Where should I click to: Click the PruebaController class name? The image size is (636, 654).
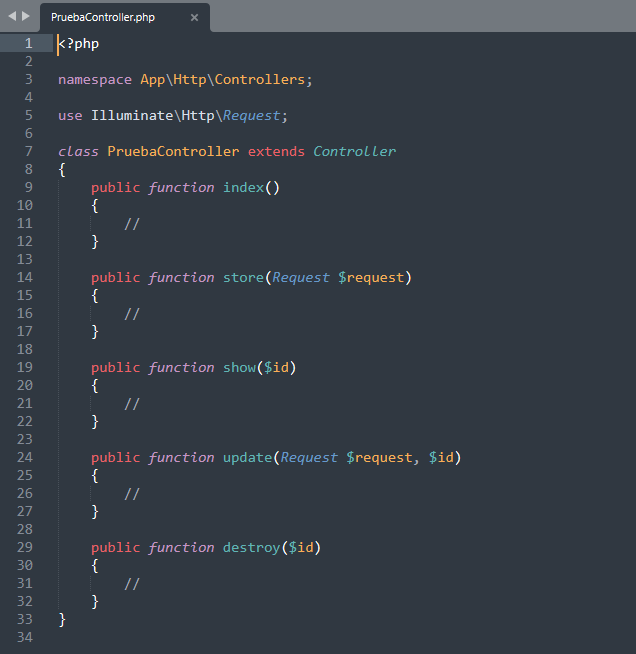tap(173, 151)
